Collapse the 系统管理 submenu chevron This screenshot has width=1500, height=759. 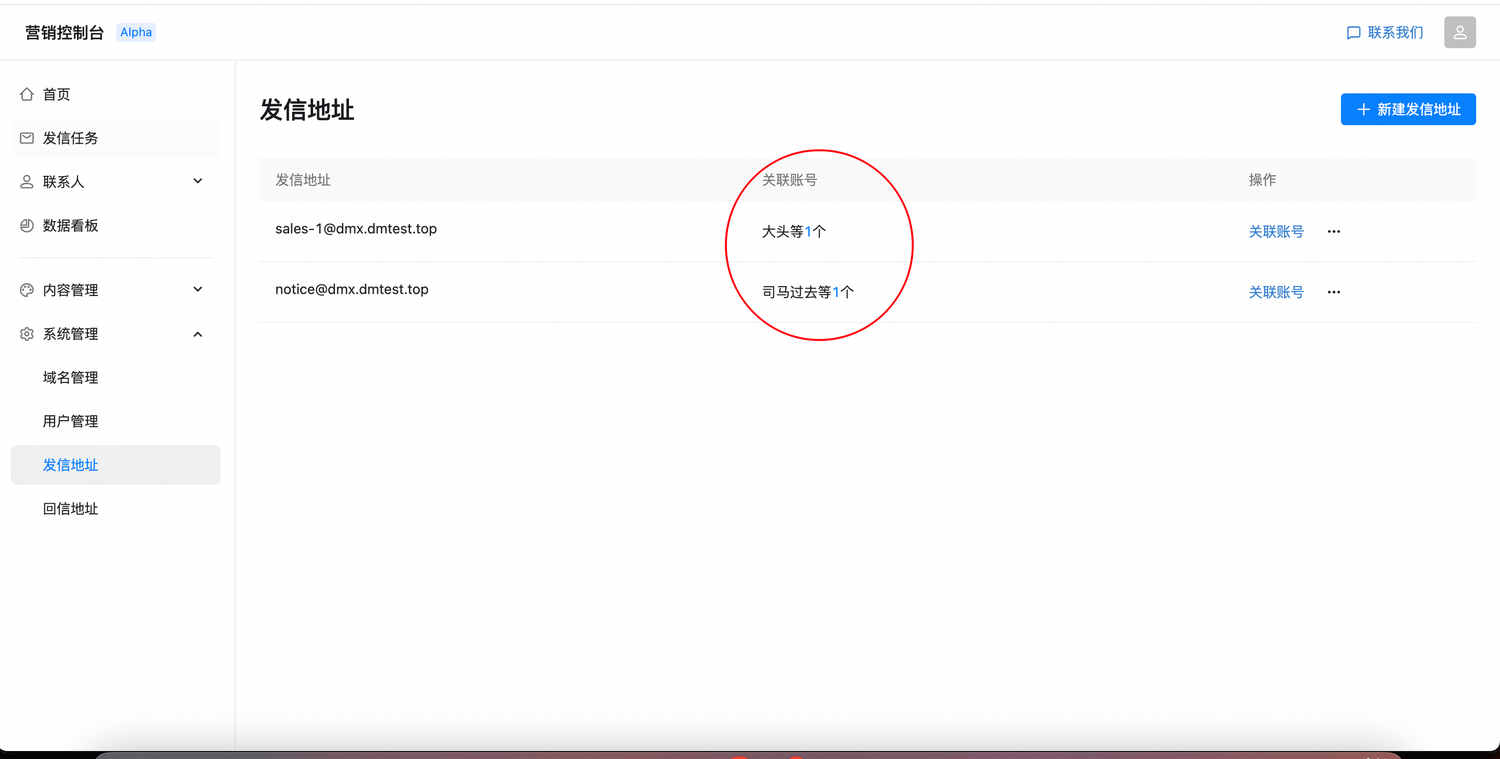[x=198, y=334]
